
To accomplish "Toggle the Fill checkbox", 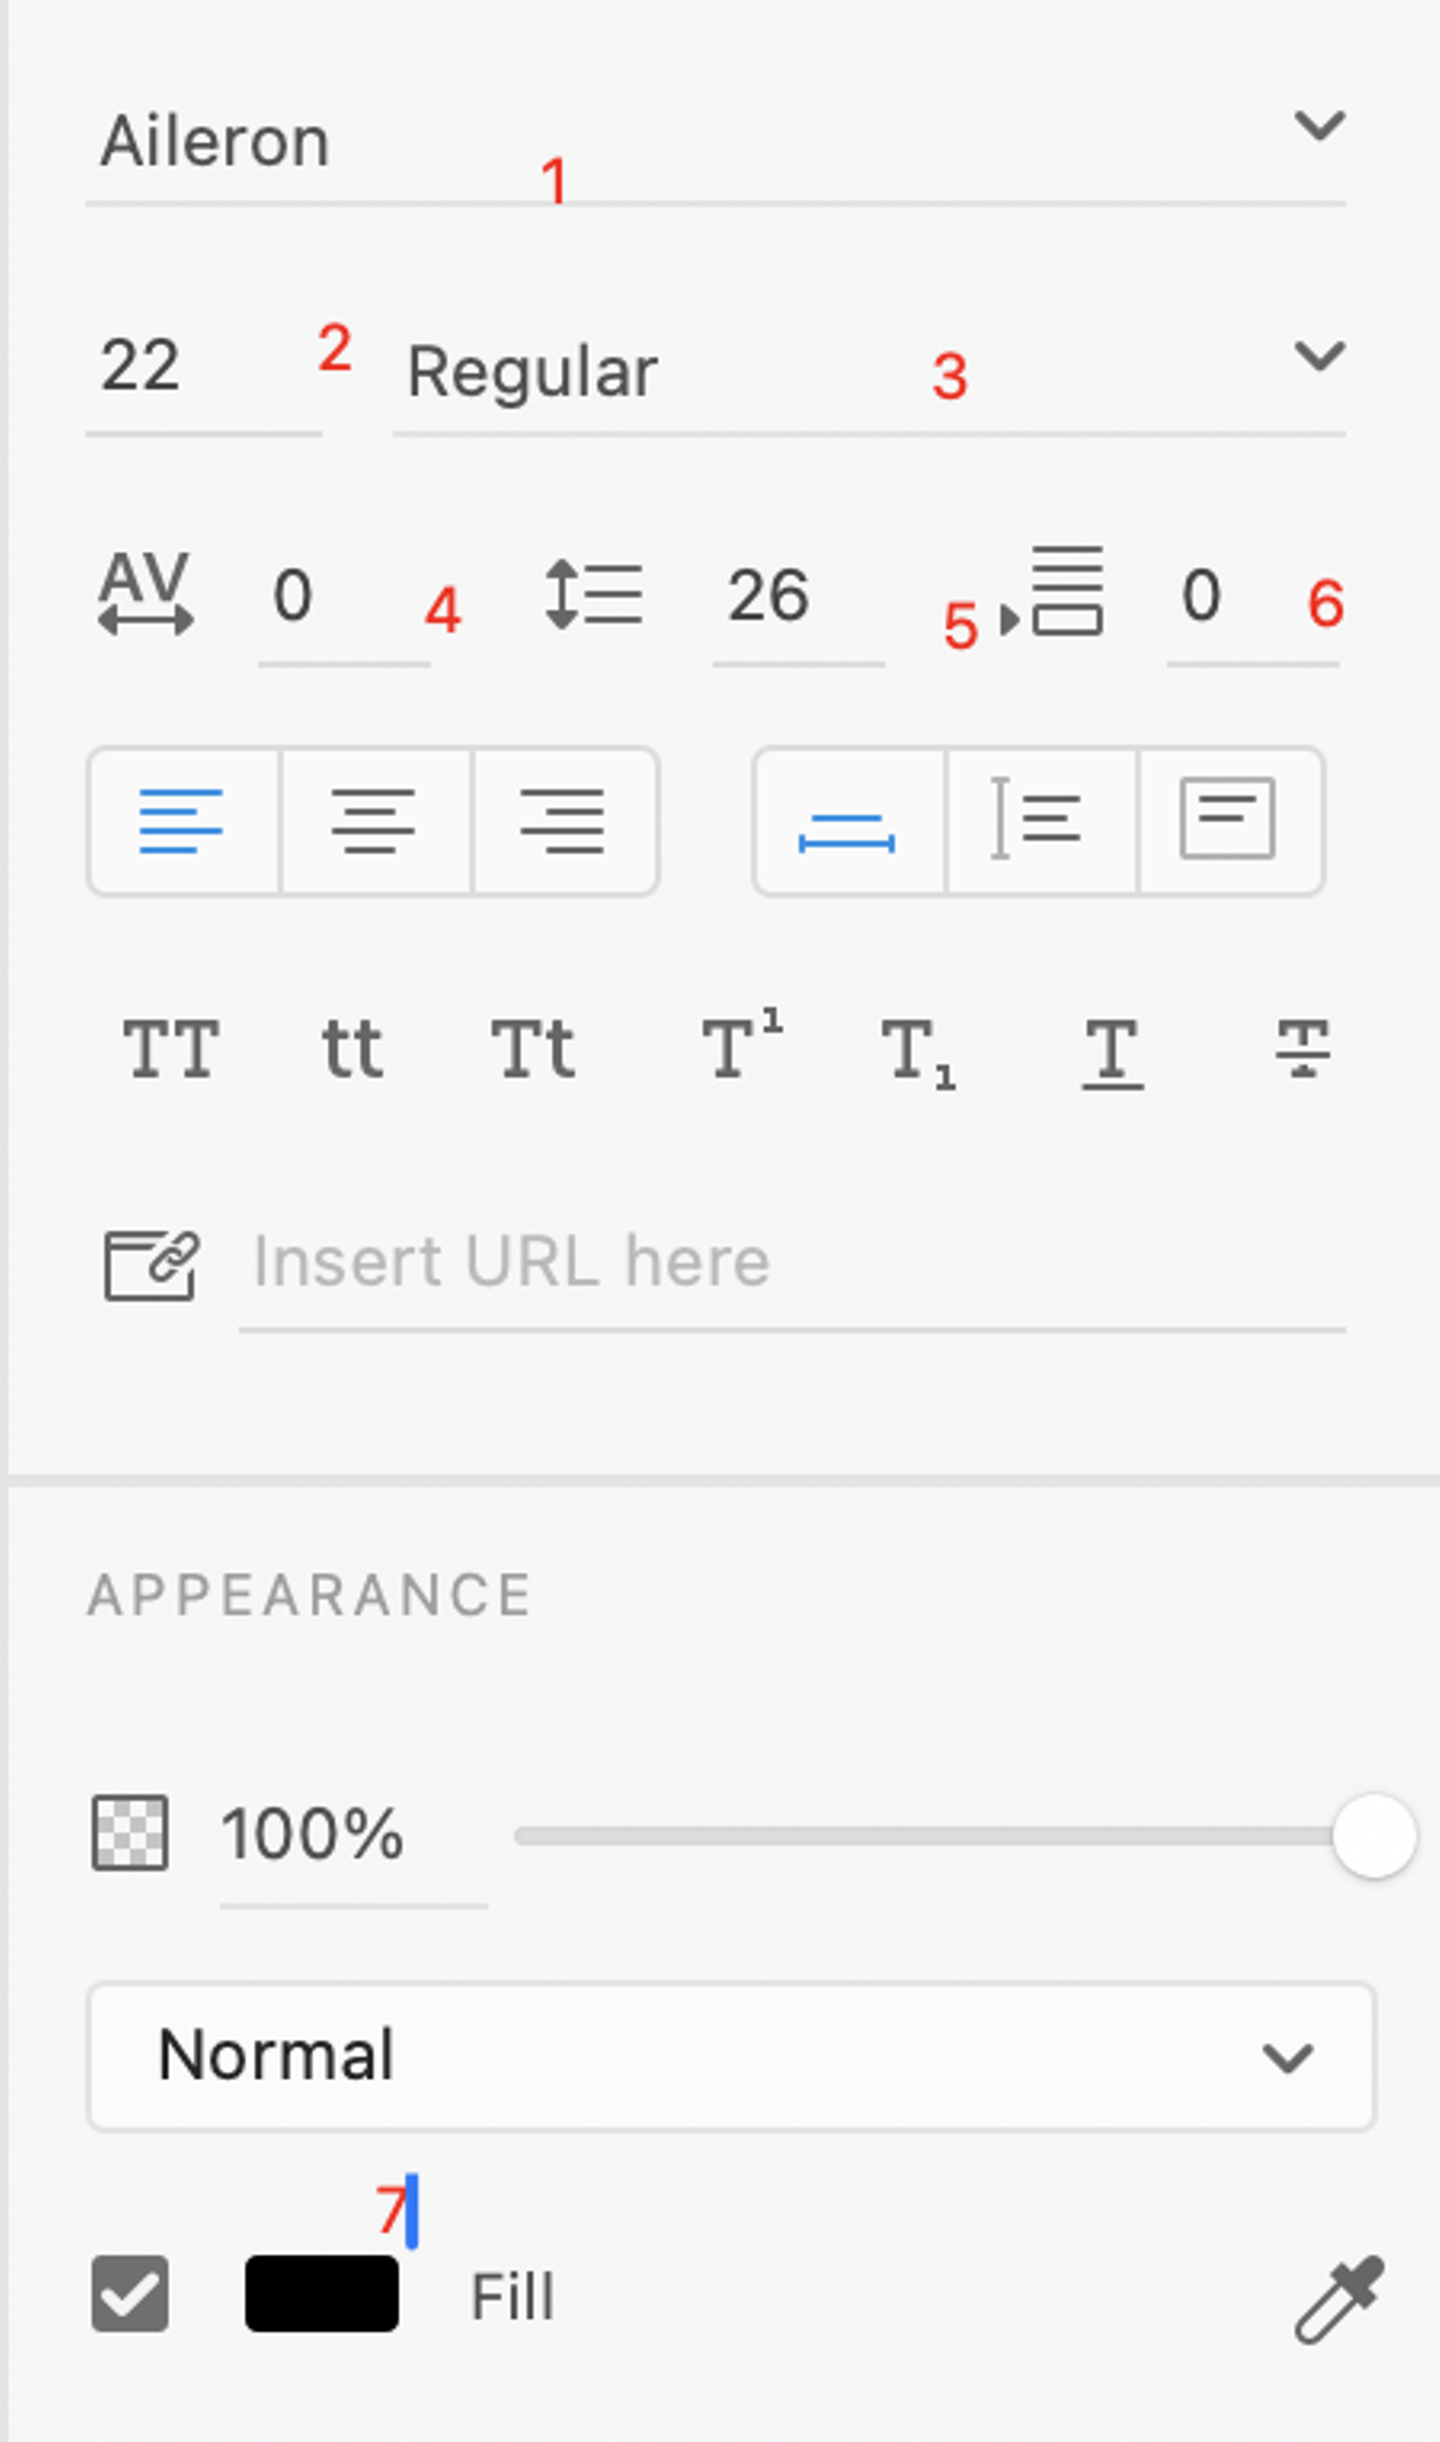I will (x=130, y=2294).
